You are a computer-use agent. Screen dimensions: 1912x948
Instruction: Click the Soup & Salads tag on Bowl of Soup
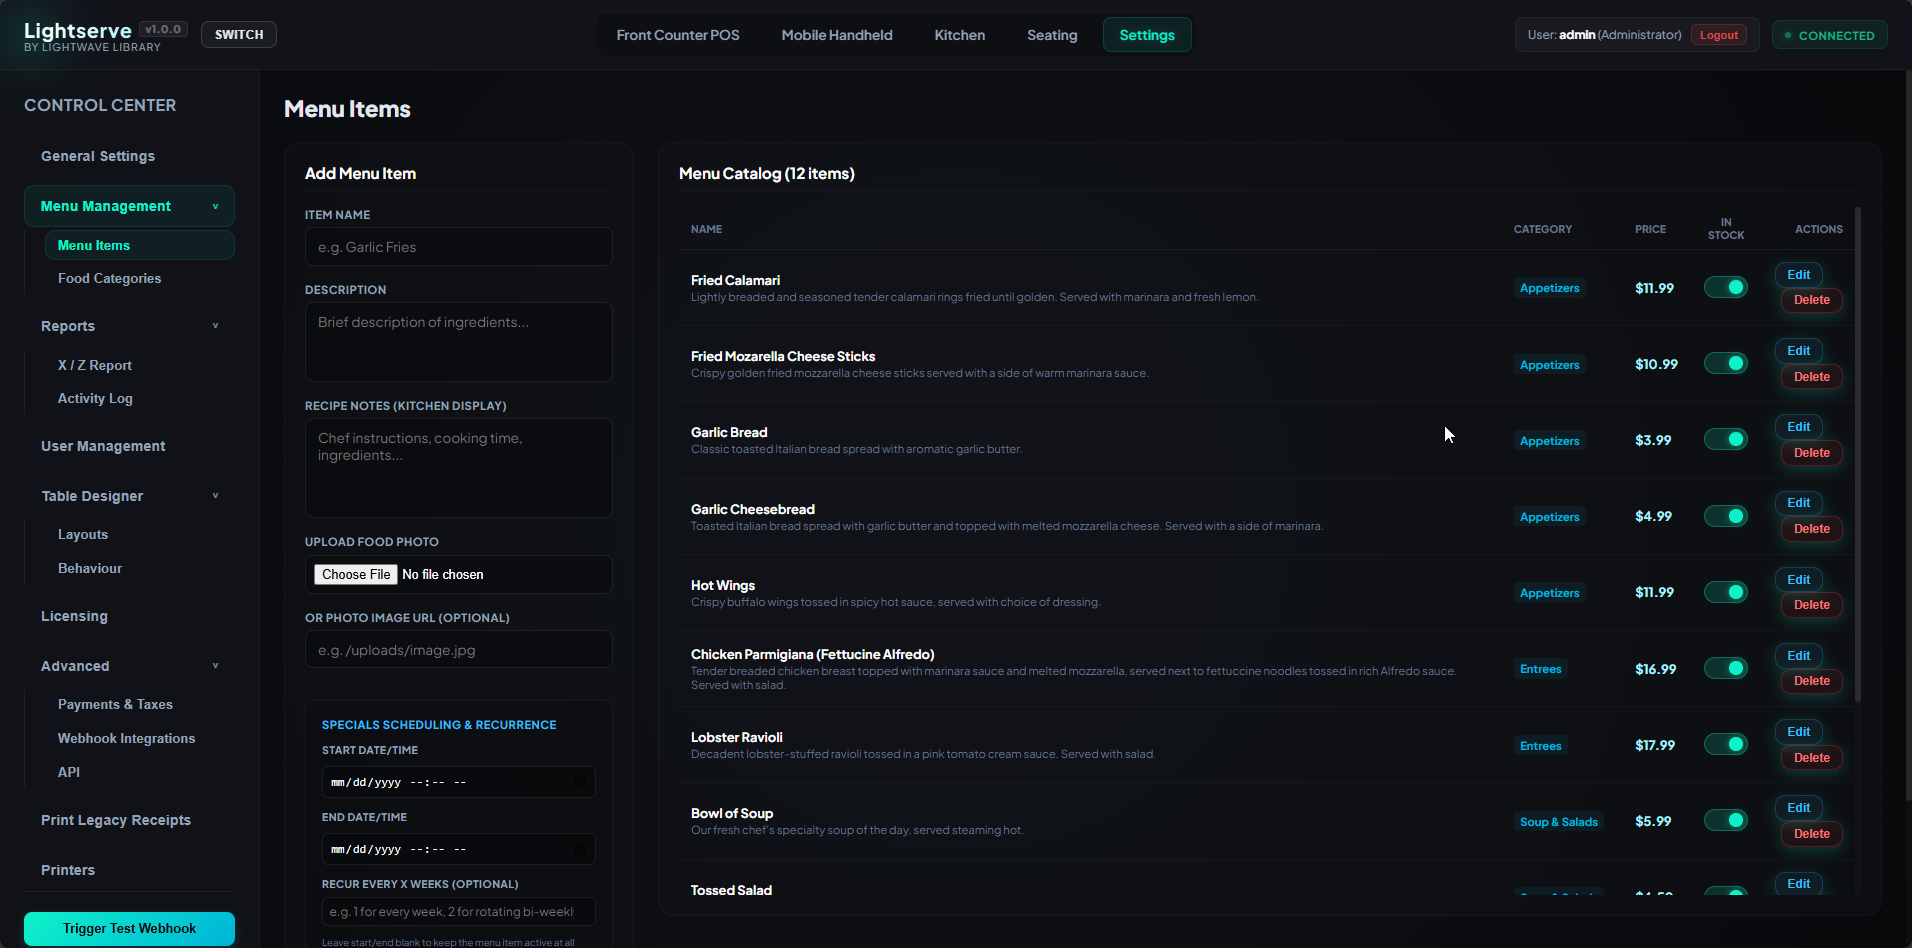coord(1558,822)
